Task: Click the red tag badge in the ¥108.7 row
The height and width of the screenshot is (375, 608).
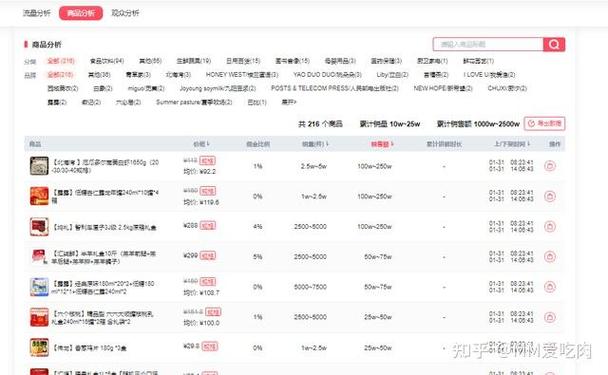Action: pyautogui.click(x=208, y=282)
